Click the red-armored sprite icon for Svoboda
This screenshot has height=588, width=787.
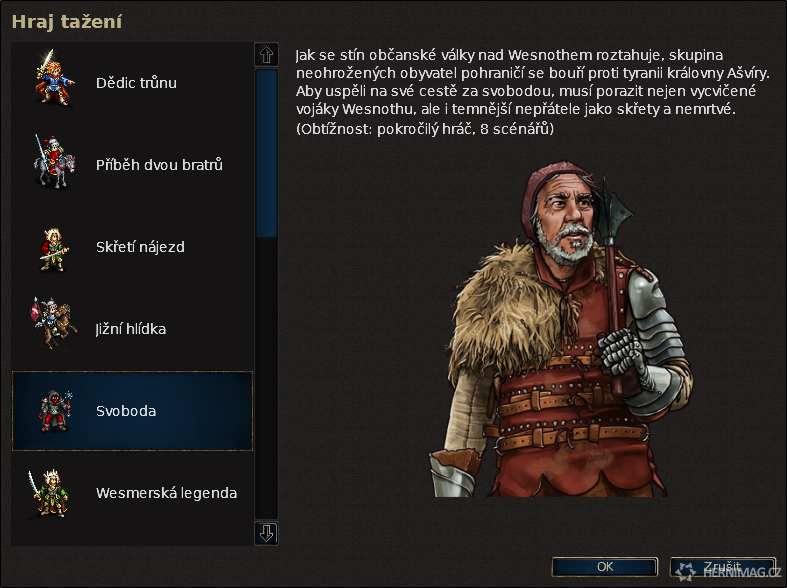pos(55,411)
